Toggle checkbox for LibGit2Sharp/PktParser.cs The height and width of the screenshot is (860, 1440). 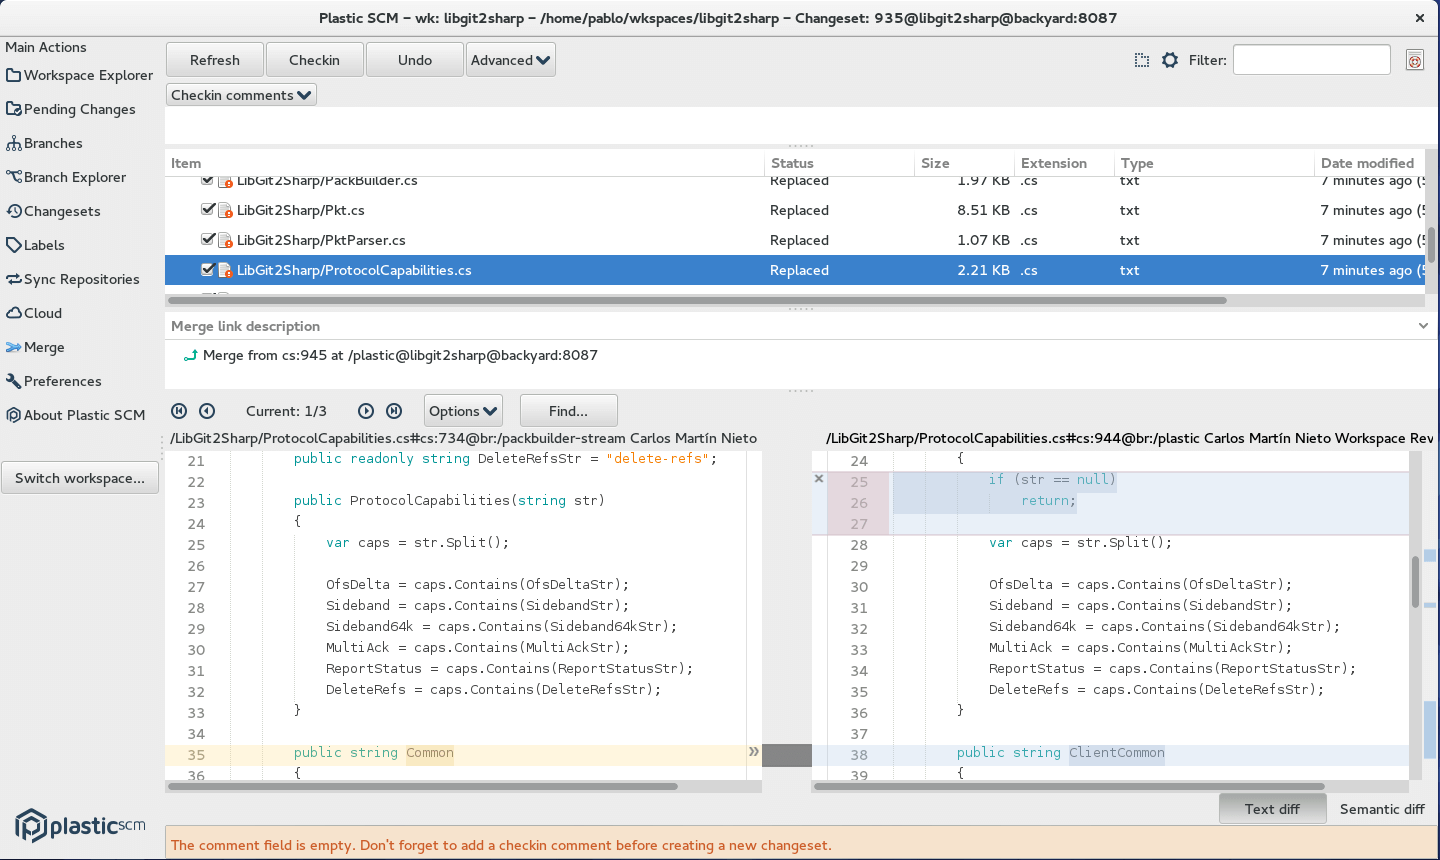coord(208,240)
